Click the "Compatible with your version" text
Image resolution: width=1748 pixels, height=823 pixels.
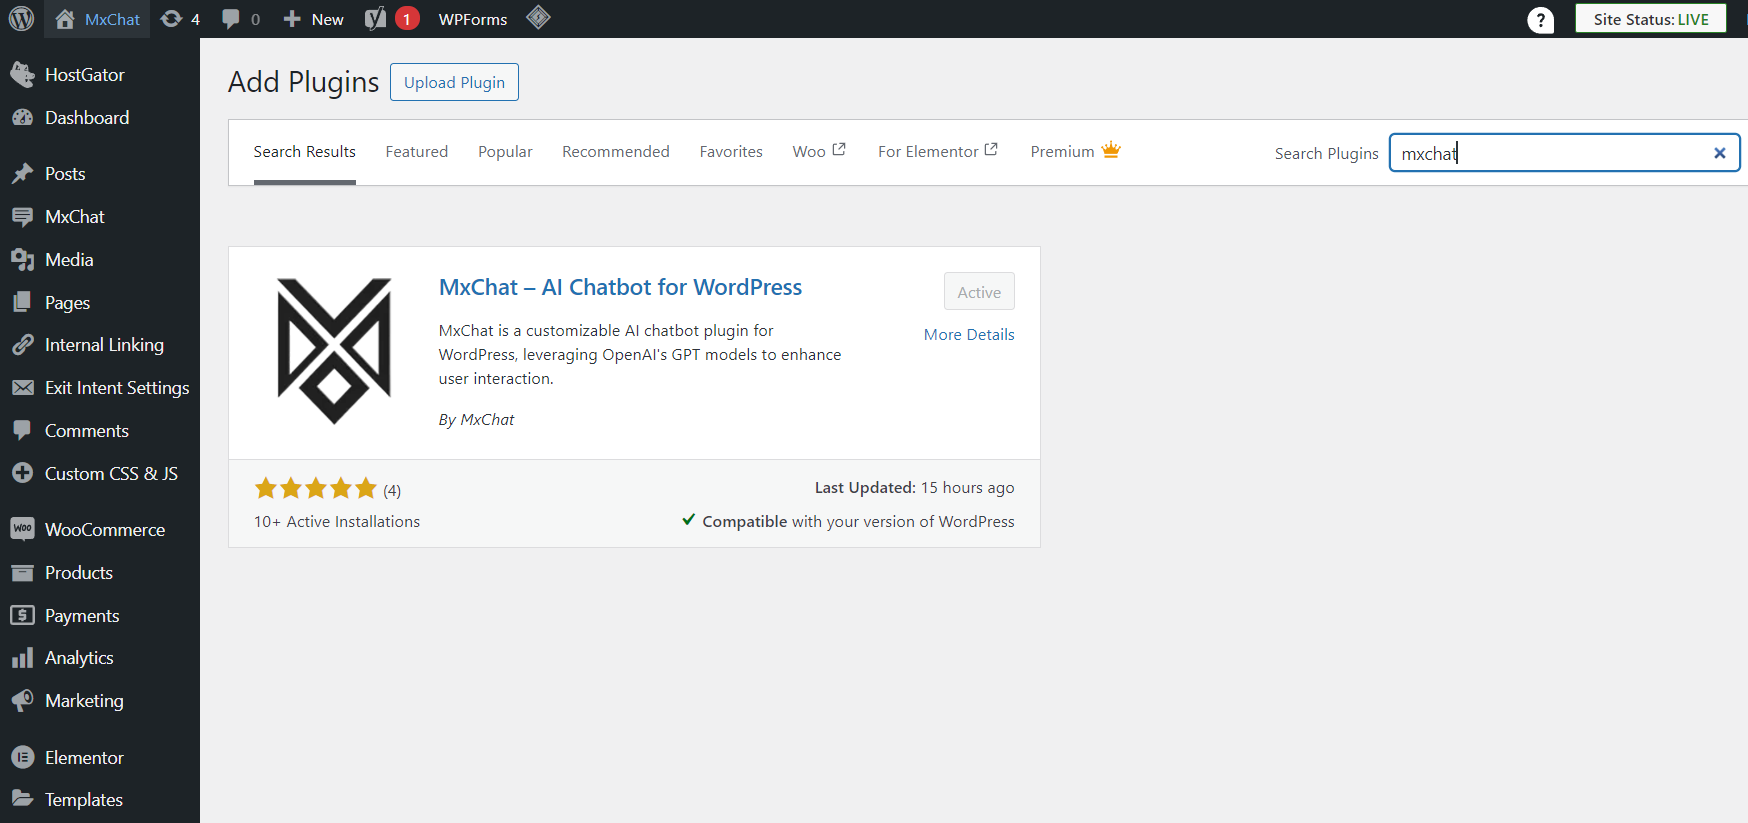(x=858, y=522)
